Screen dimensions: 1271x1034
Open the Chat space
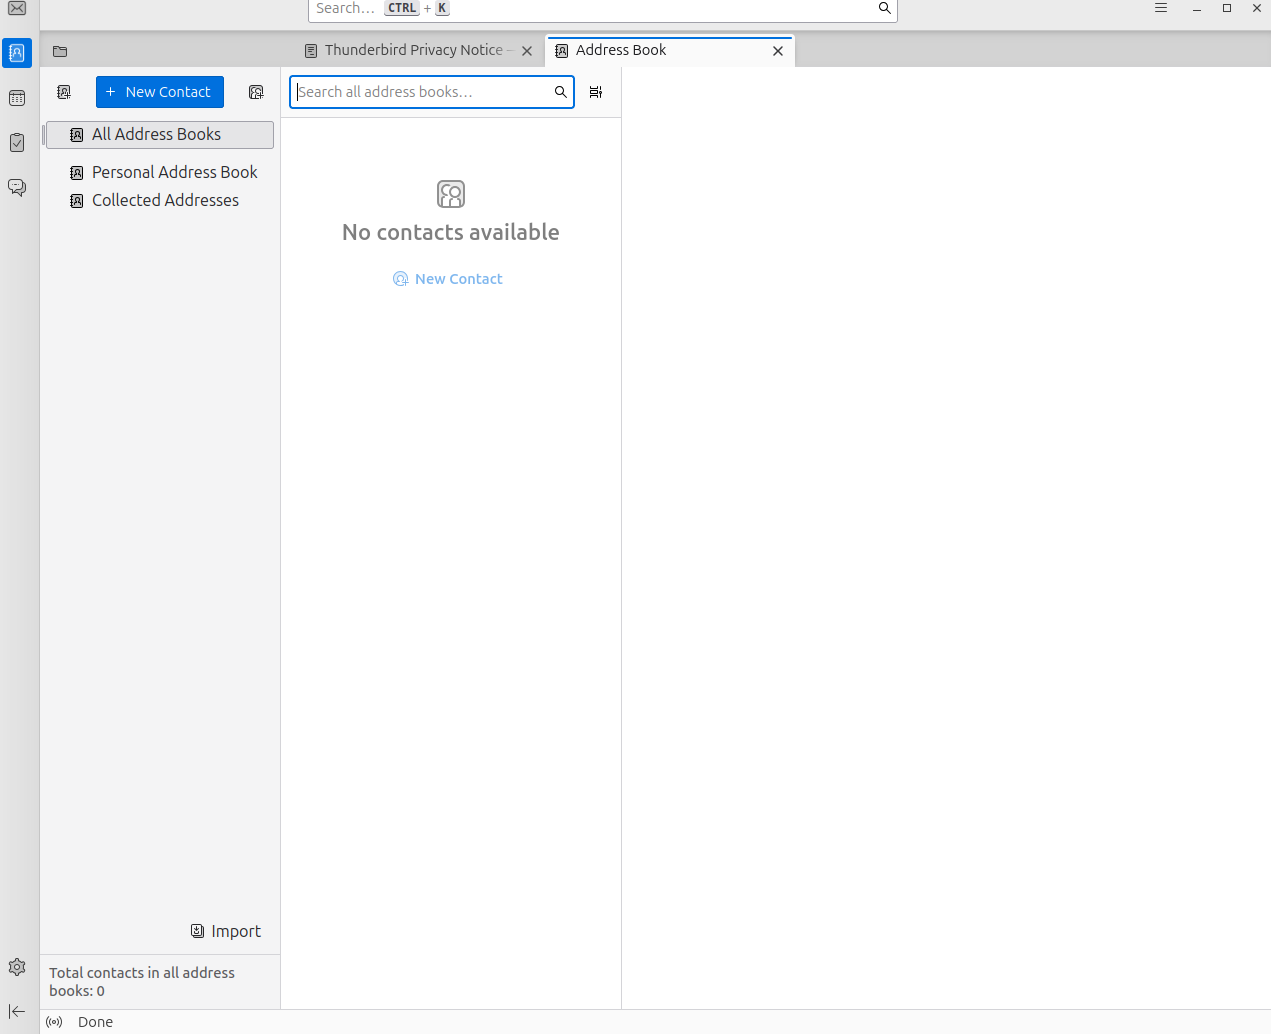coord(17,187)
